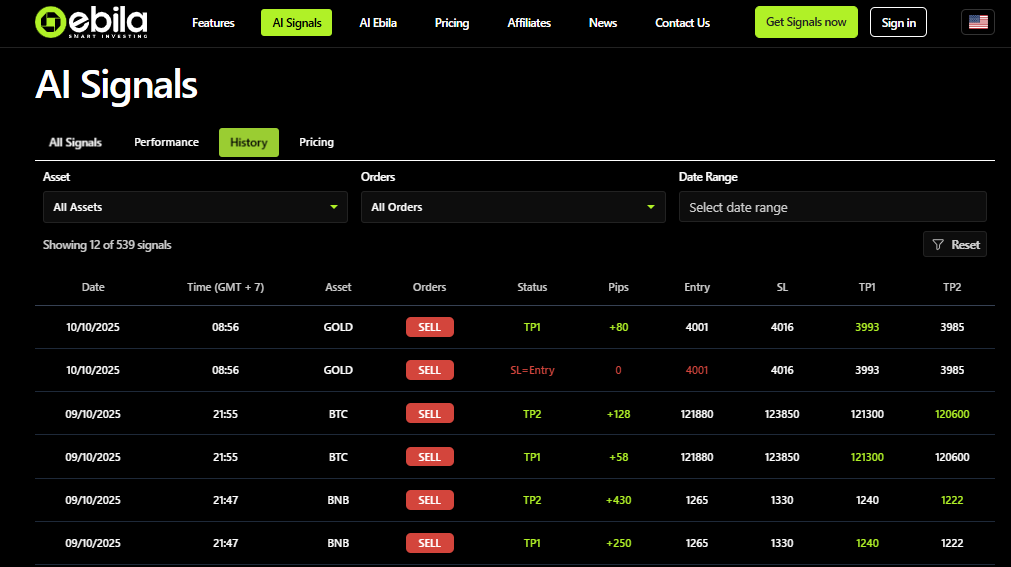Switch to the All Signals tab
Image resolution: width=1011 pixels, height=567 pixels.
pyautogui.click(x=75, y=142)
